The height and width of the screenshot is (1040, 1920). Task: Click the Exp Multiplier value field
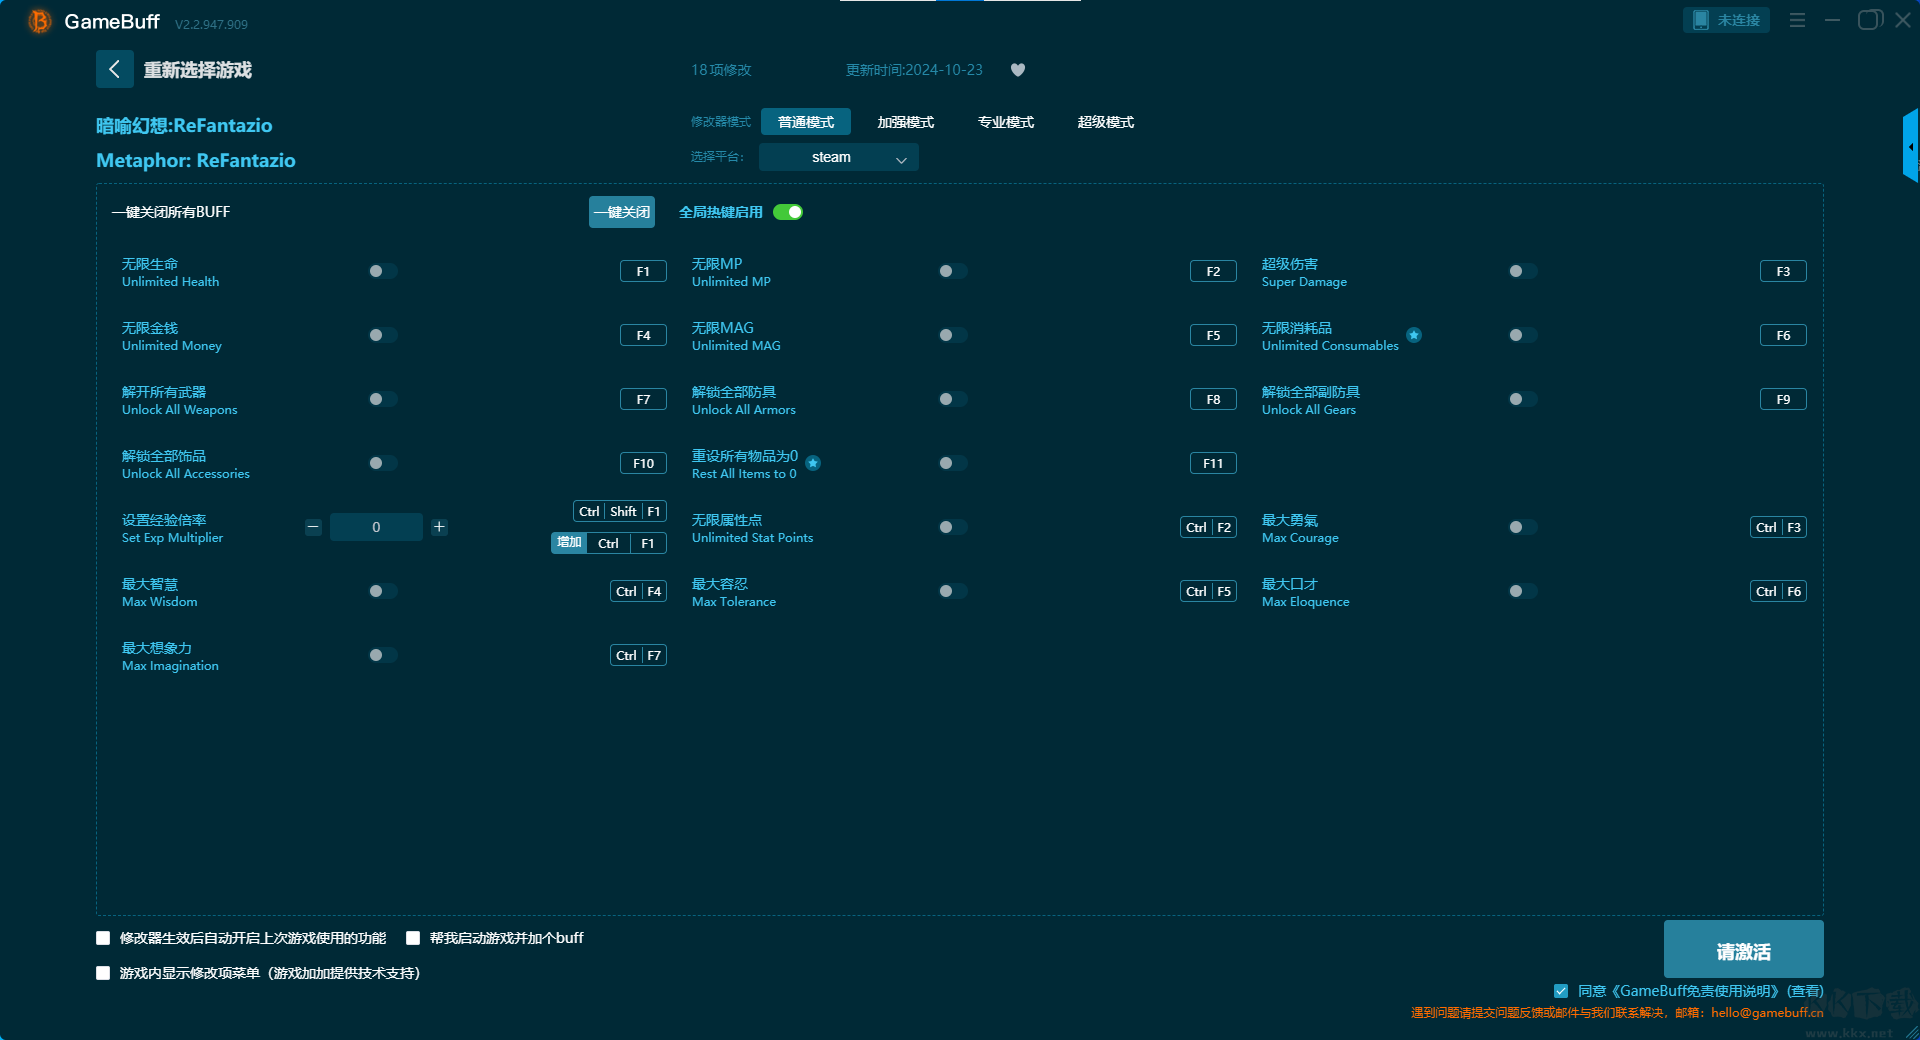coord(376,527)
